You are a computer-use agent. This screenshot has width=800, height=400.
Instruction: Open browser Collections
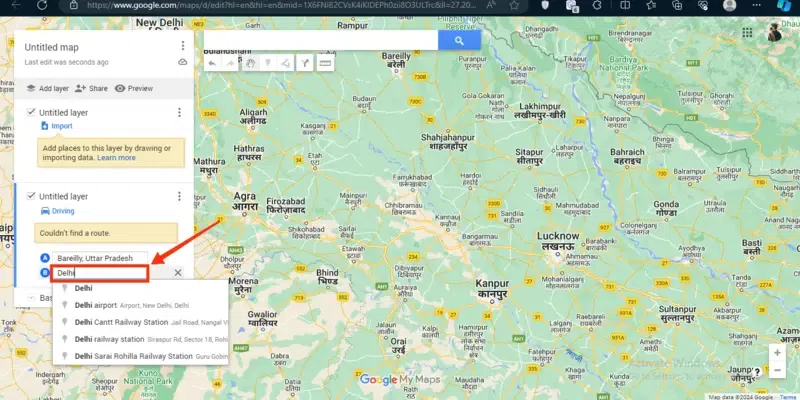677,5
